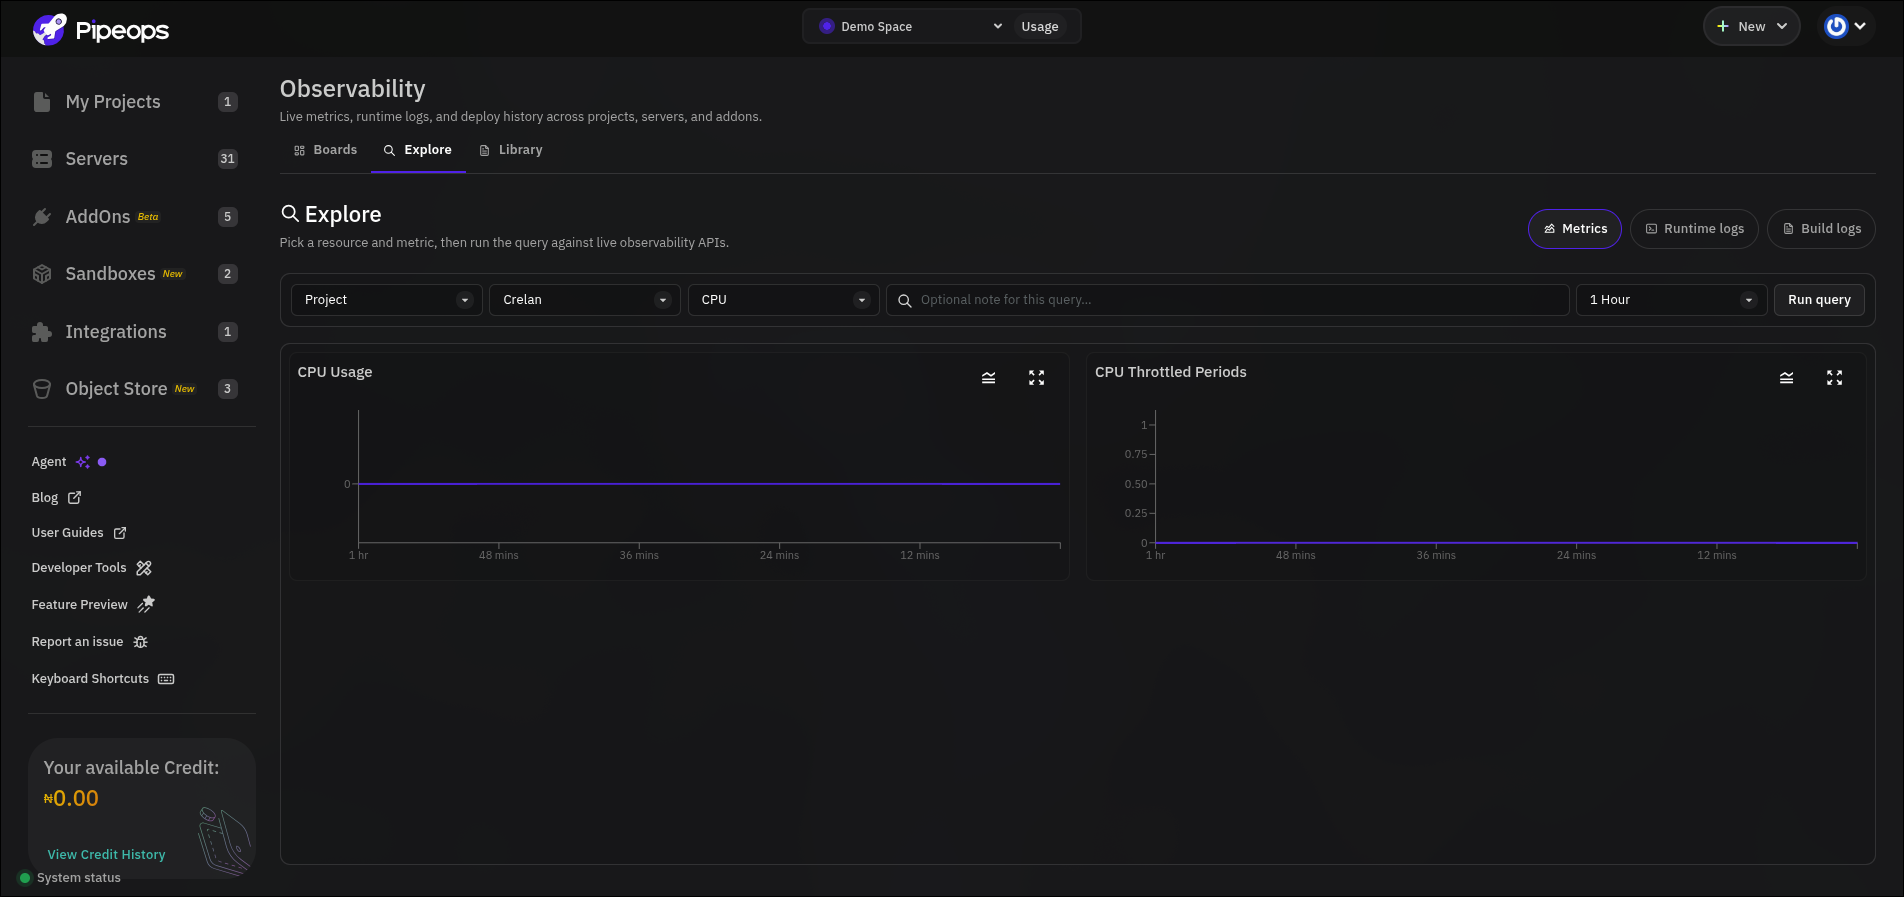Viewport: 1904px width, 897px height.
Task: Click the Report an issue bug icon
Action: click(141, 642)
